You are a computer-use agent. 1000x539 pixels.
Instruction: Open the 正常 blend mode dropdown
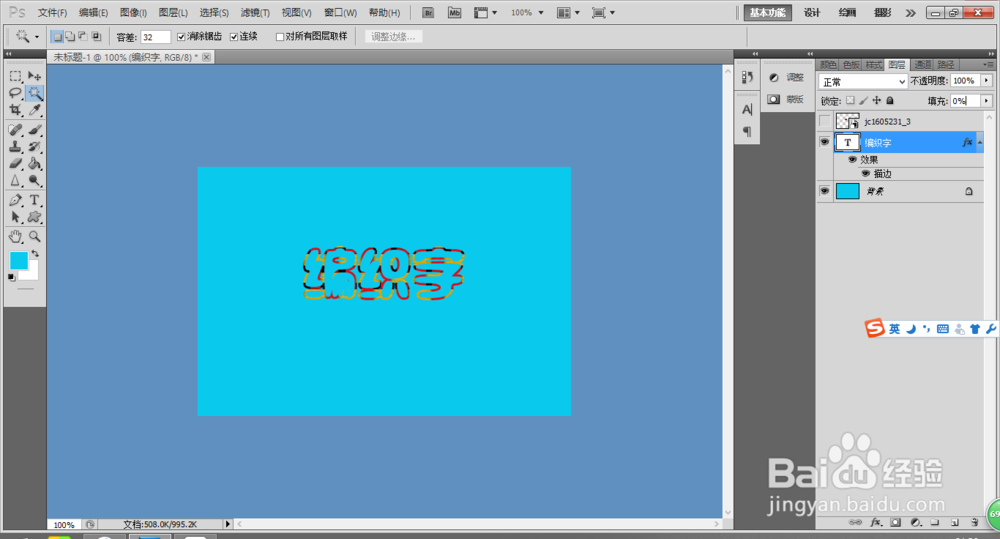click(863, 82)
